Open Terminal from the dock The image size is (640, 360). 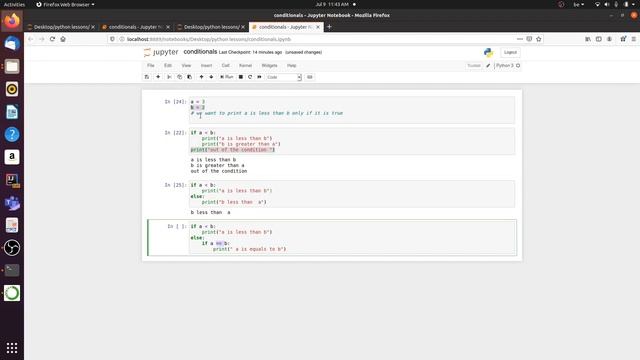point(12,270)
